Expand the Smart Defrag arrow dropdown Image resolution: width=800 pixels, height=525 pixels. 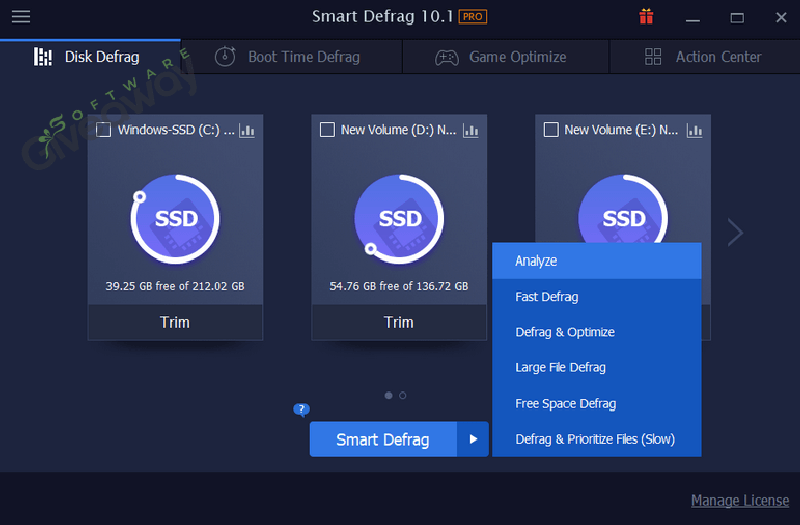pos(473,439)
